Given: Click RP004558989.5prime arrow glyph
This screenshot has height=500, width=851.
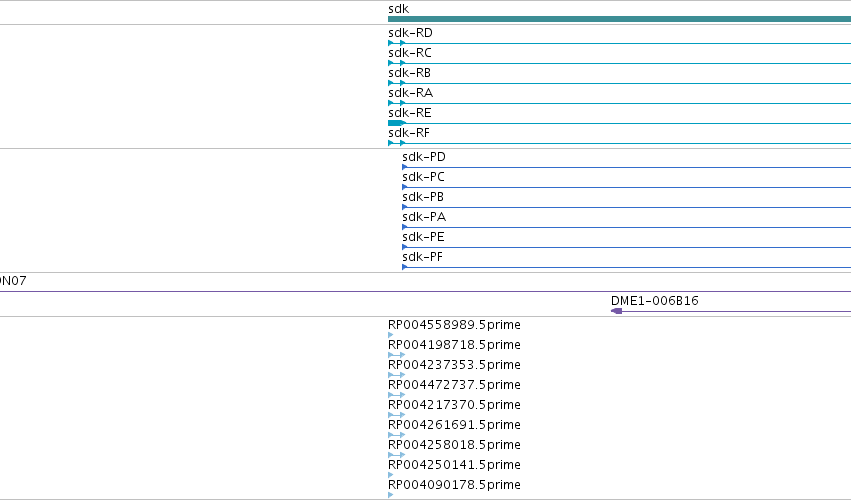Looking at the screenshot, I should coord(391,335).
